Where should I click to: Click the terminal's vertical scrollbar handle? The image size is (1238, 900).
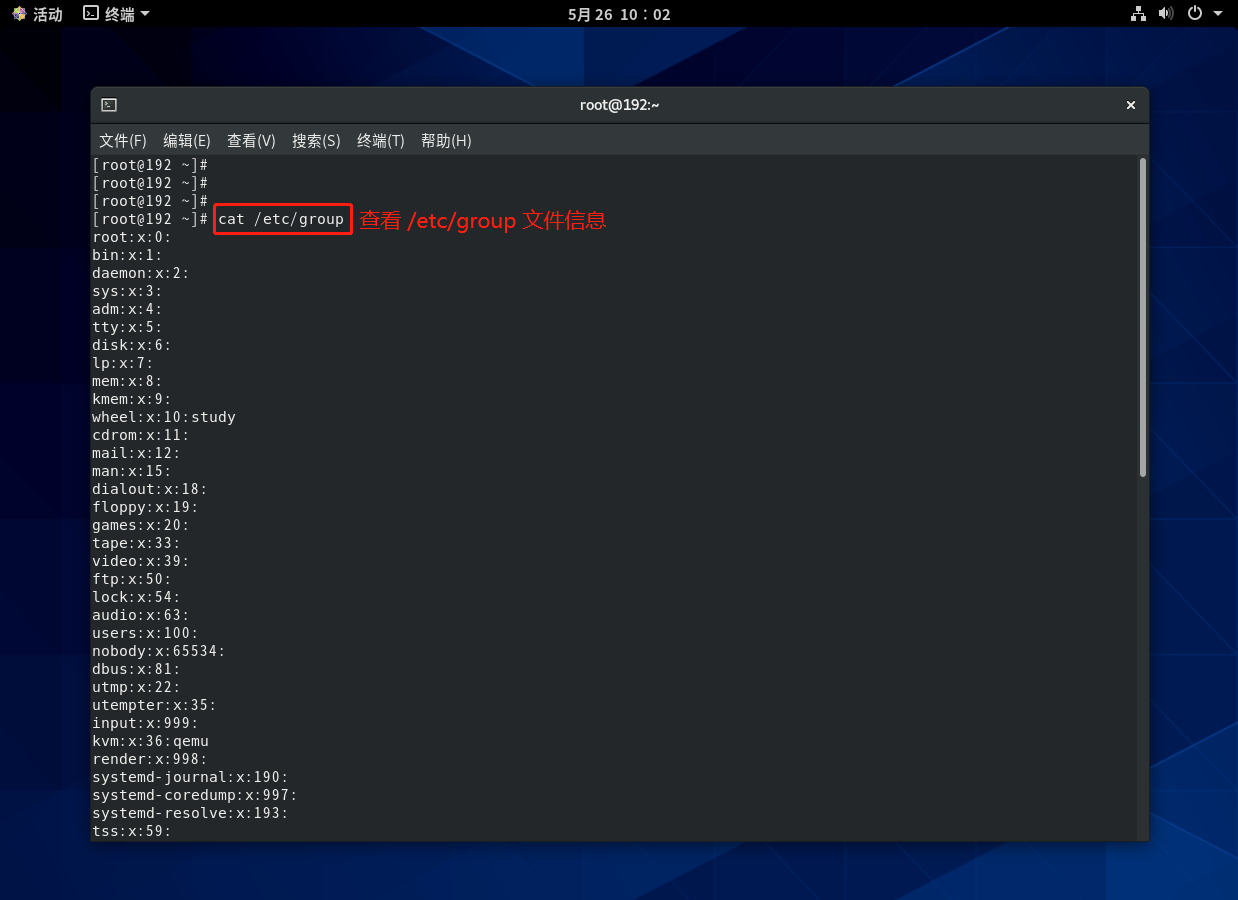point(1142,318)
